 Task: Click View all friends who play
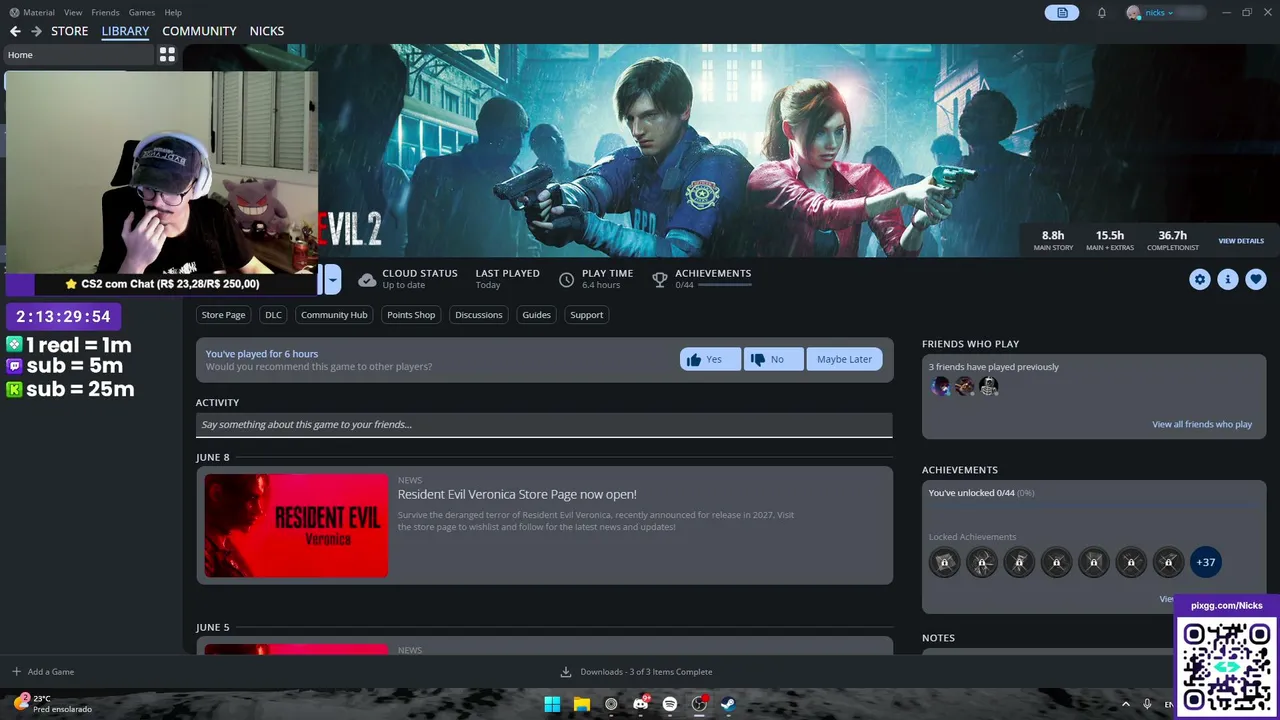(x=1202, y=424)
